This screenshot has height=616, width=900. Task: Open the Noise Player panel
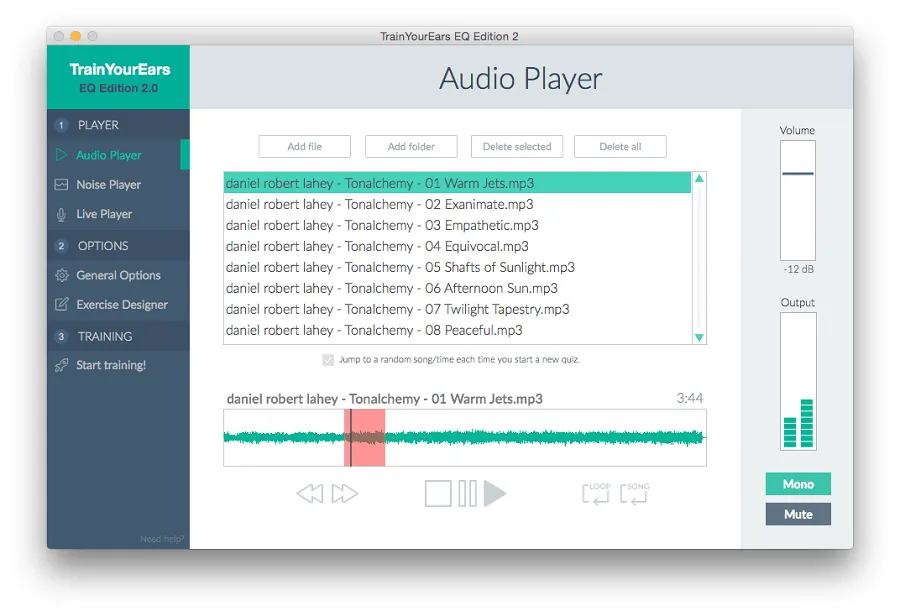111,184
